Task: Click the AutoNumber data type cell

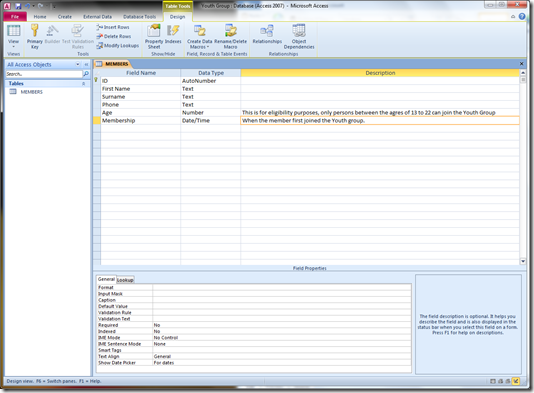Action: pos(210,81)
